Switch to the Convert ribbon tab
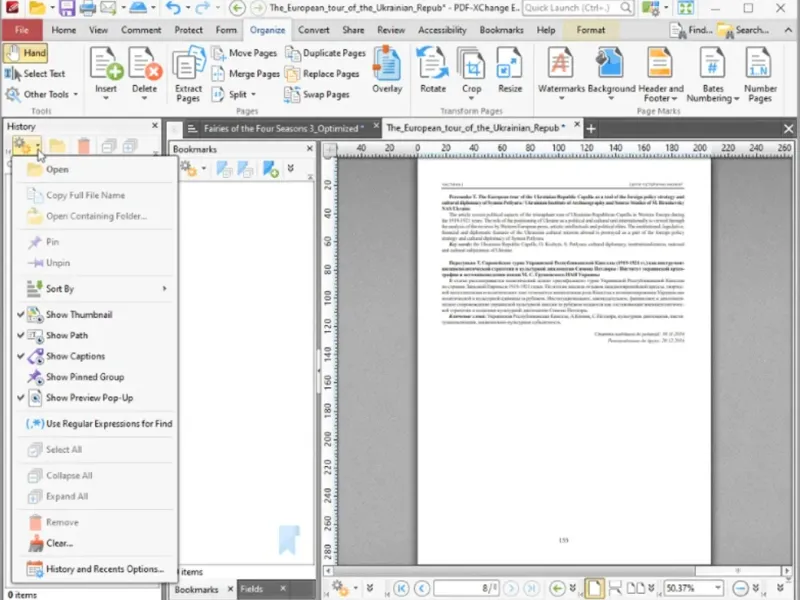The width and height of the screenshot is (800, 600). tap(313, 30)
